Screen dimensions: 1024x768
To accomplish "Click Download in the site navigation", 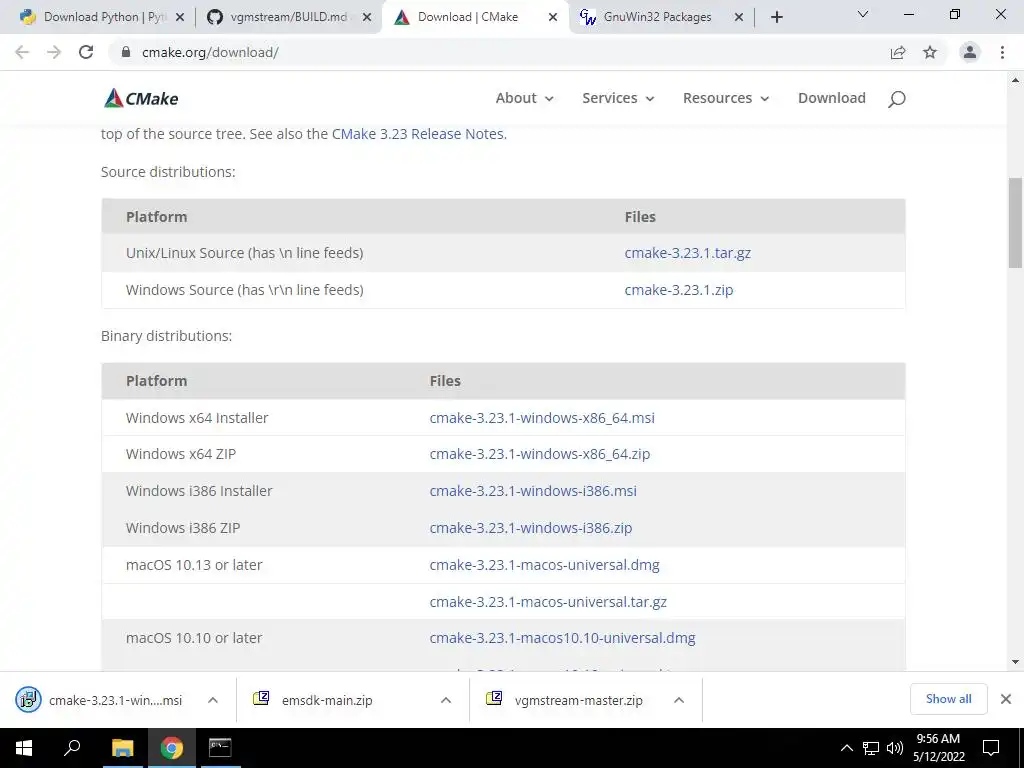I will [x=832, y=98].
